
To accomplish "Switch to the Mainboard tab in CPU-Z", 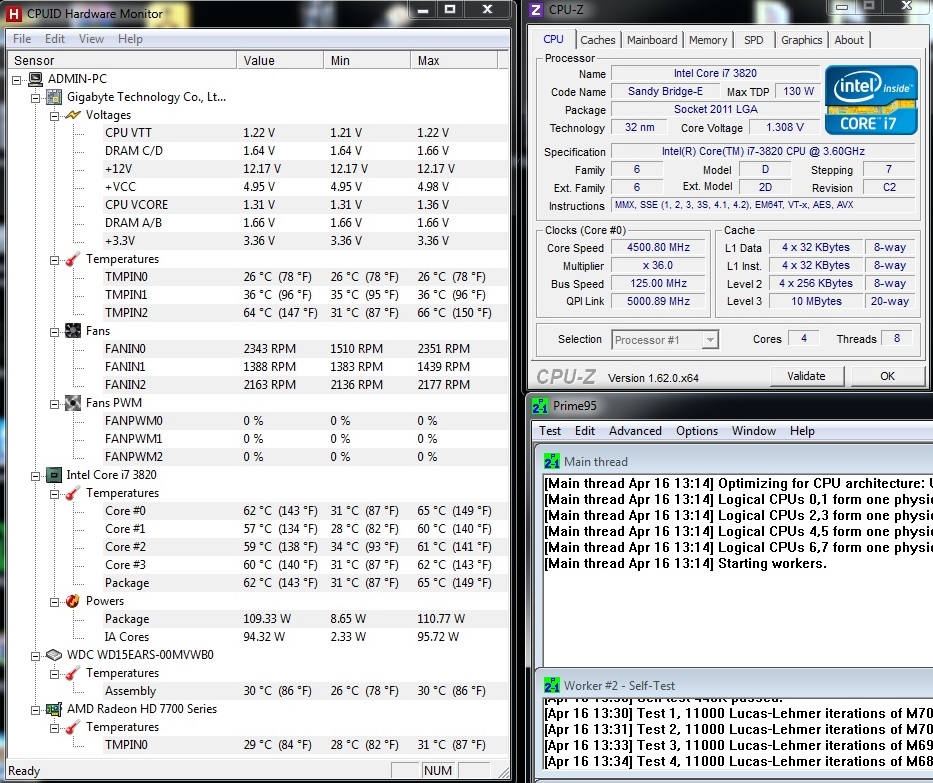I will (x=652, y=40).
